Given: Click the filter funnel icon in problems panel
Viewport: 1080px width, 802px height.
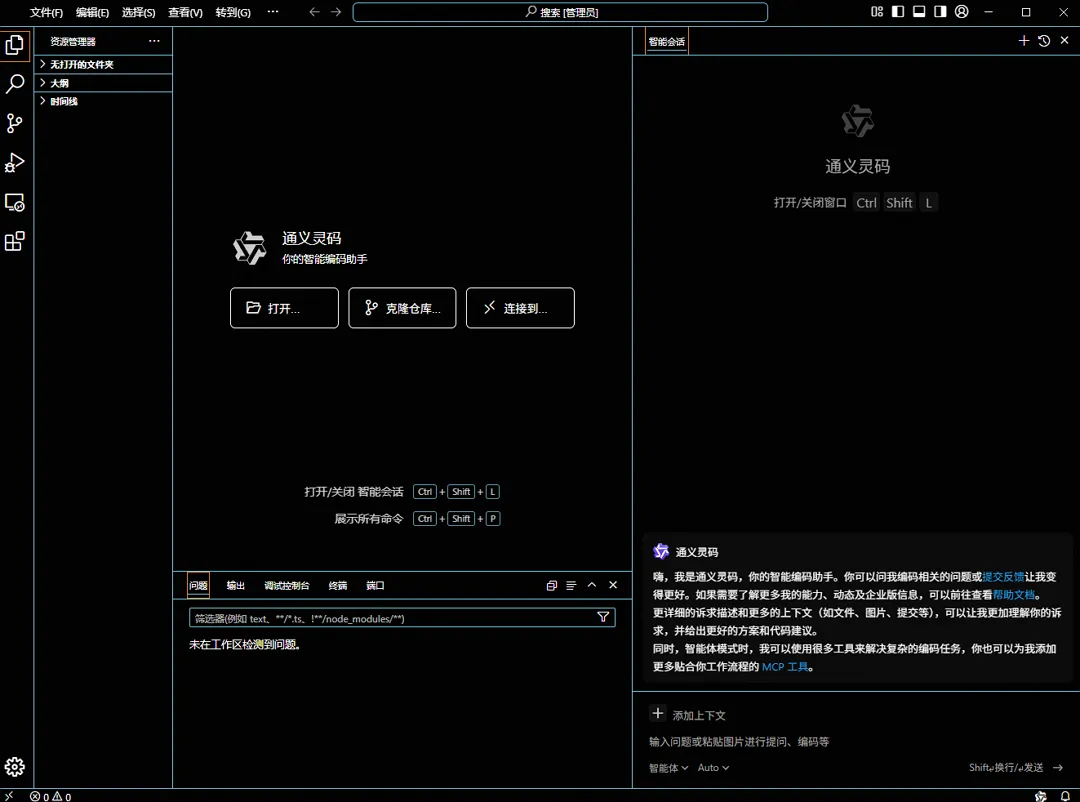Looking at the screenshot, I should (x=603, y=617).
